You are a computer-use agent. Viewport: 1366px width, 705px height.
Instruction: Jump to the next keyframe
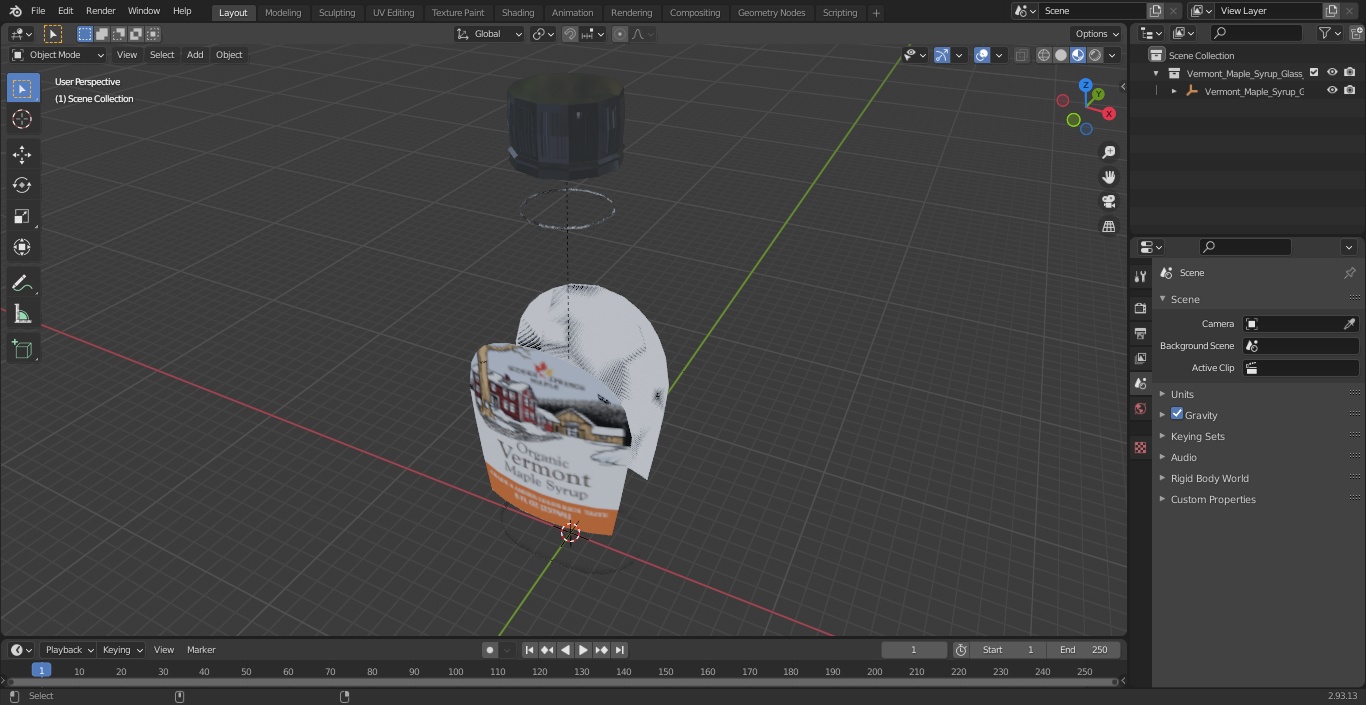tap(601, 650)
